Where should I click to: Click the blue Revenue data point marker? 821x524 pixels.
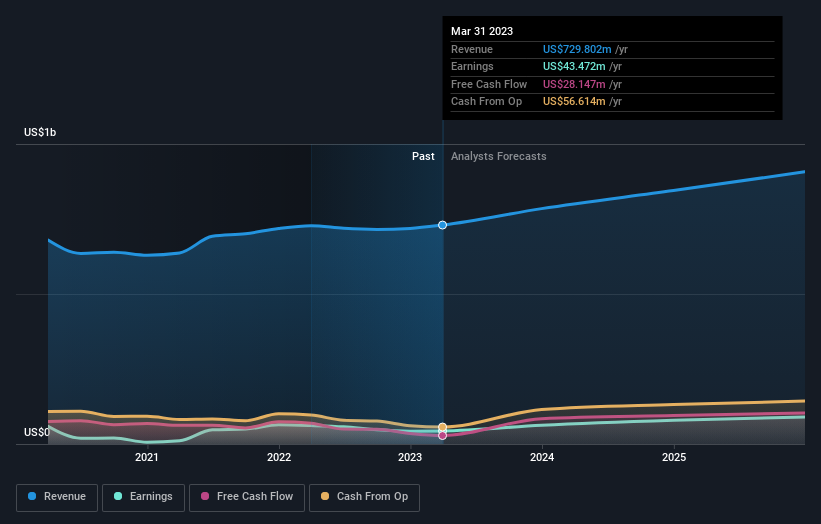442,225
